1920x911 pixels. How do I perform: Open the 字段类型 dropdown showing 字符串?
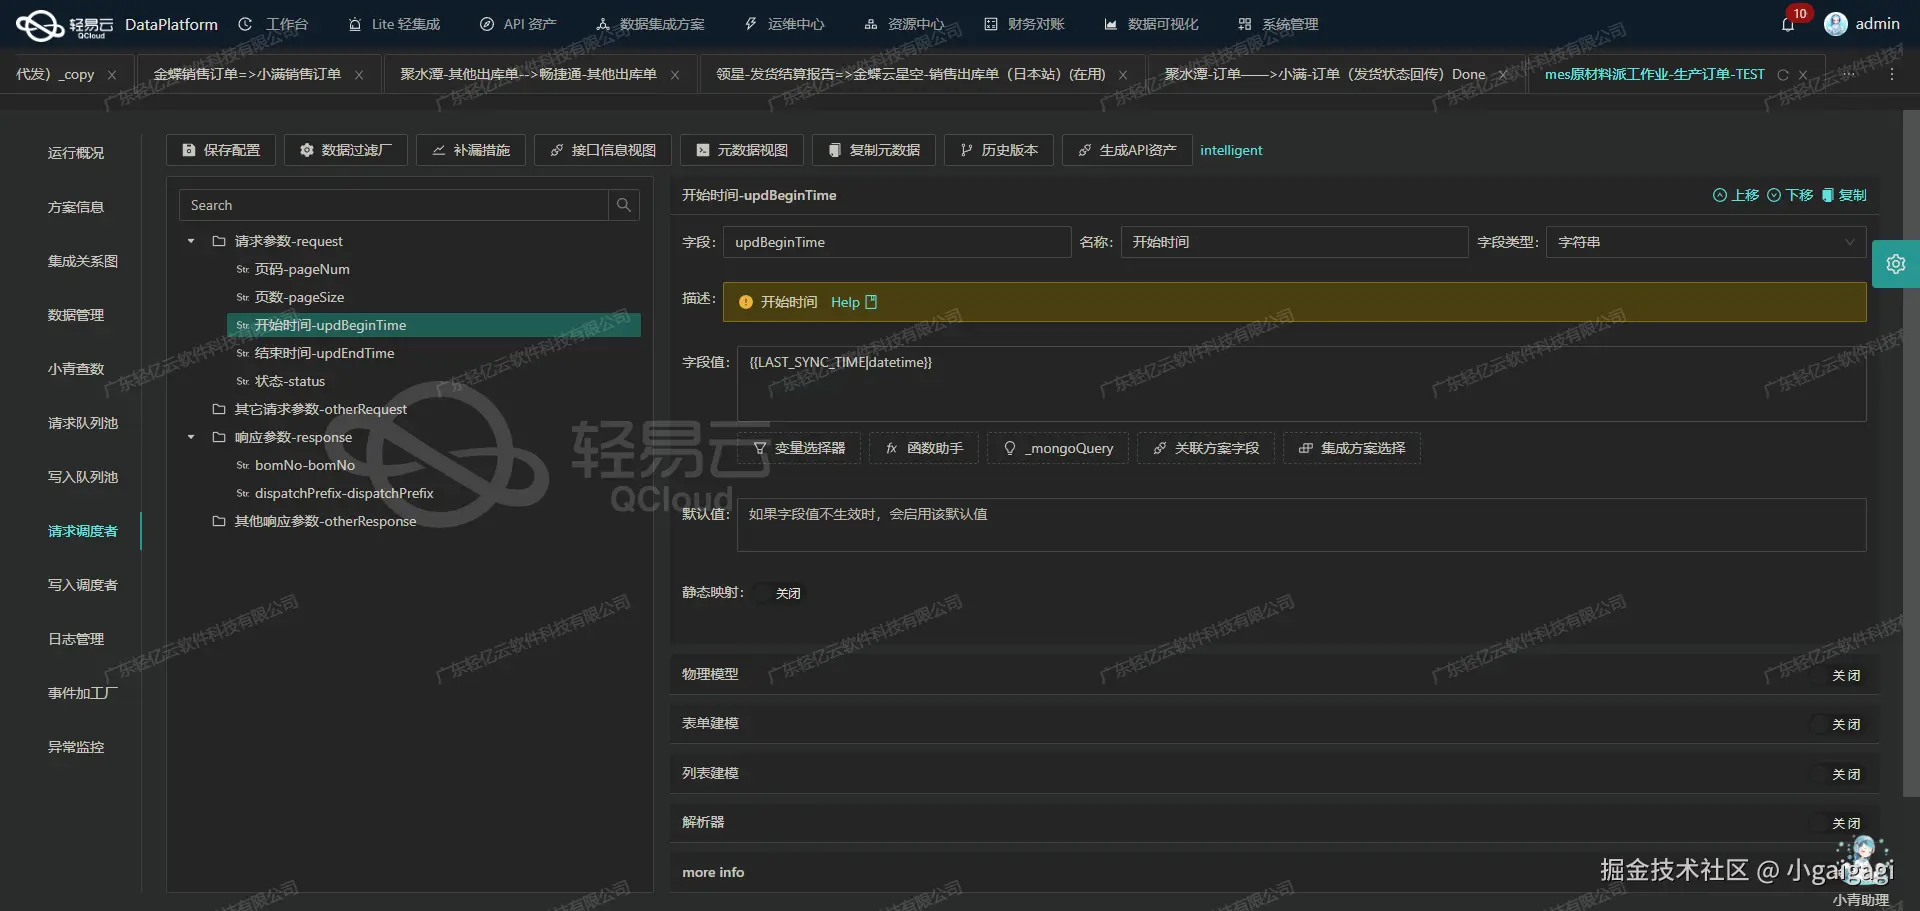(x=1705, y=242)
